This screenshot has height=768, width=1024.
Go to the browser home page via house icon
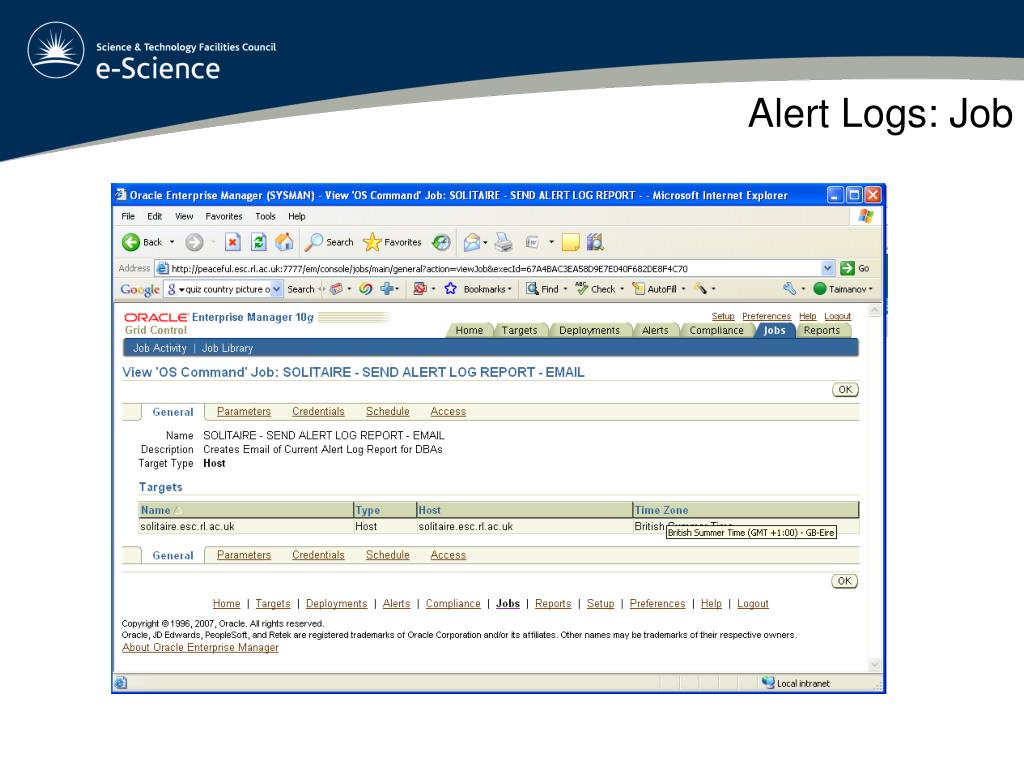point(284,242)
